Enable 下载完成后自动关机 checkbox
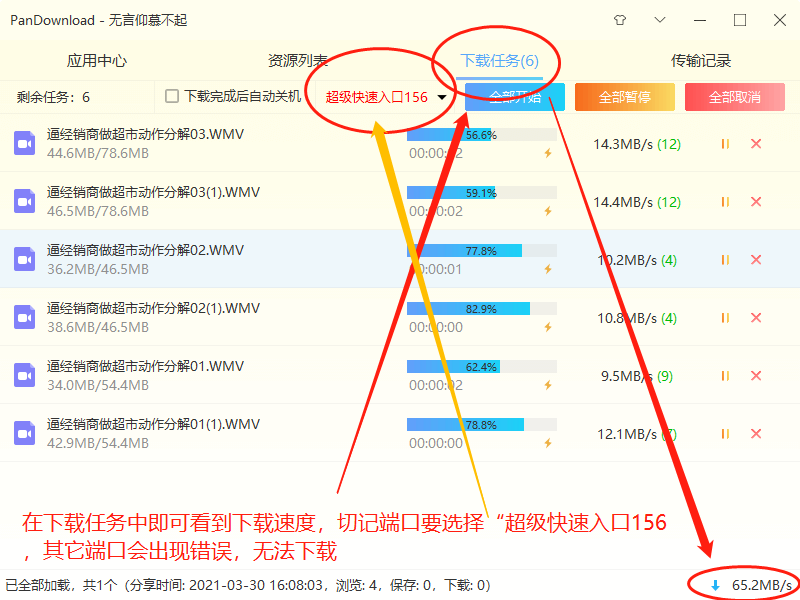Viewport: 800px width, 600px height. pyautogui.click(x=172, y=97)
